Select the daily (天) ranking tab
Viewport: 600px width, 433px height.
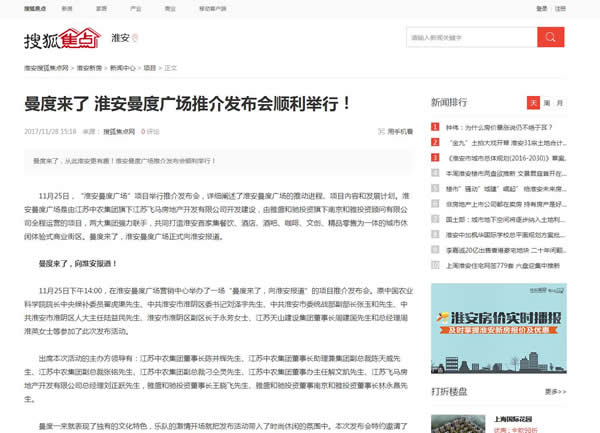[x=534, y=102]
